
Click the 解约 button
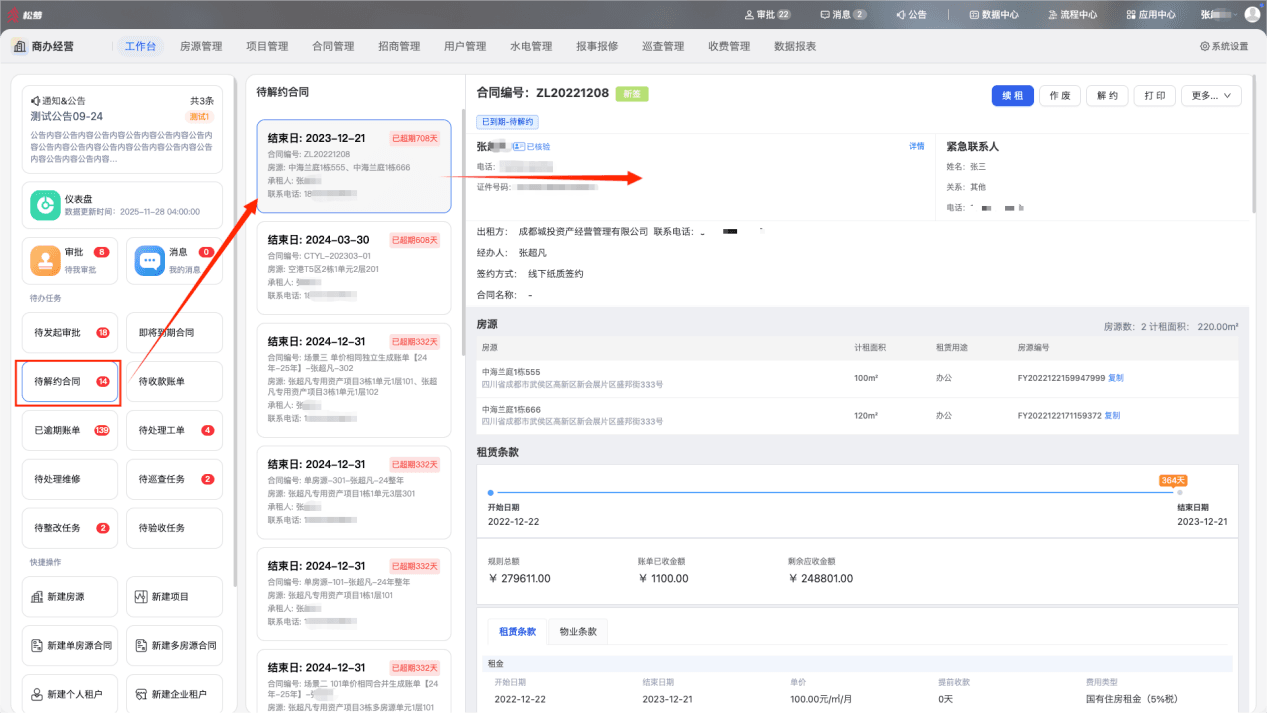[x=1107, y=95]
